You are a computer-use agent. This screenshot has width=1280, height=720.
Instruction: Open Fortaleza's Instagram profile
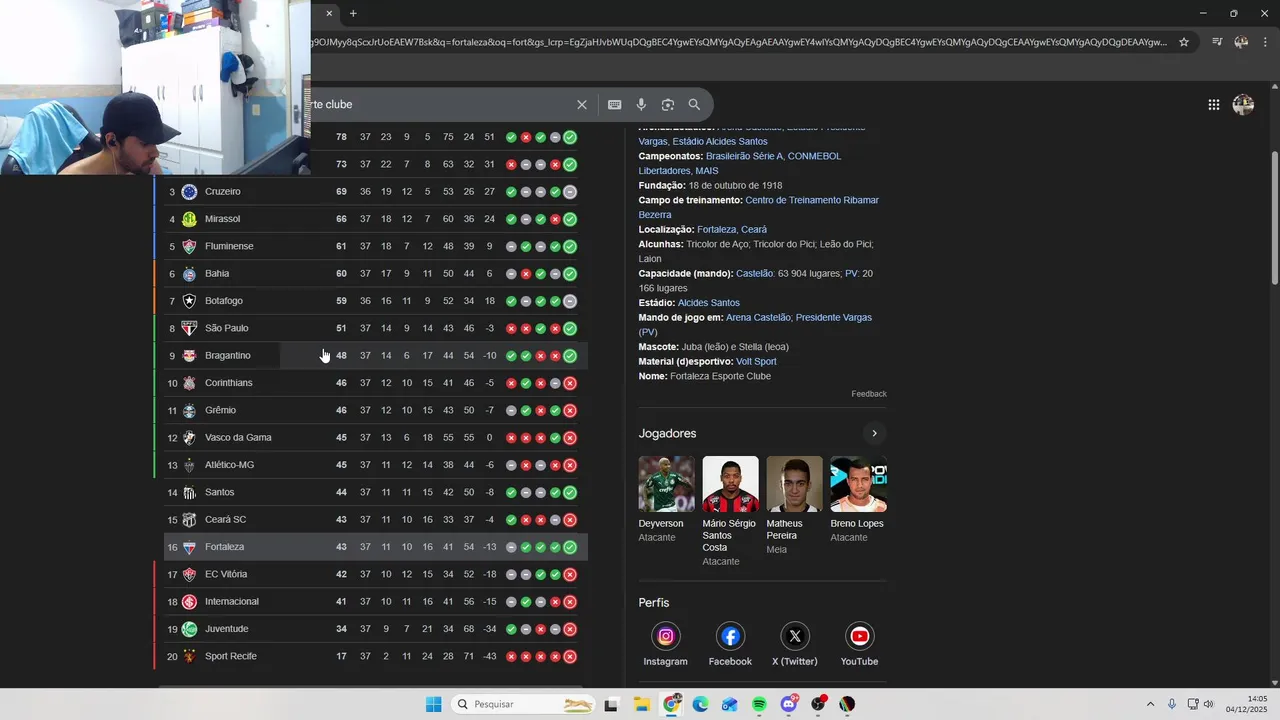tap(665, 645)
